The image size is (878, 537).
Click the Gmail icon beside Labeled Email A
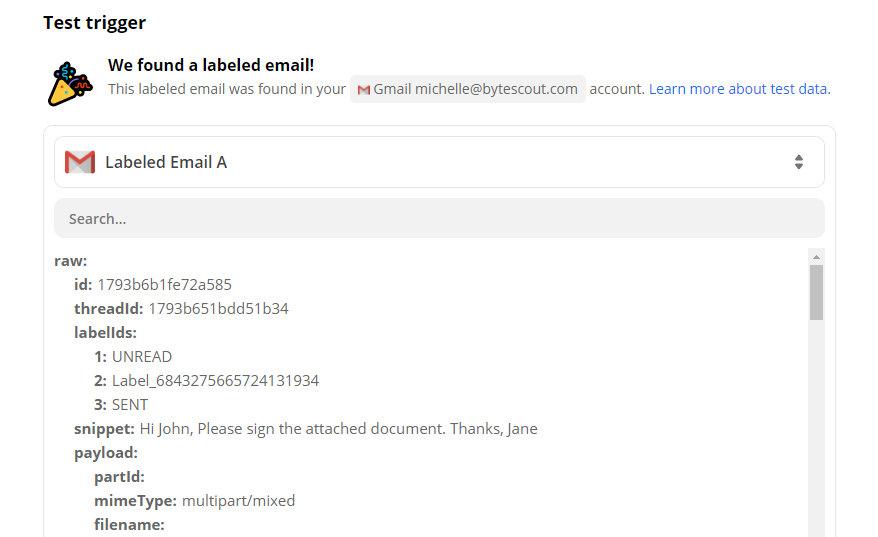(x=80, y=162)
